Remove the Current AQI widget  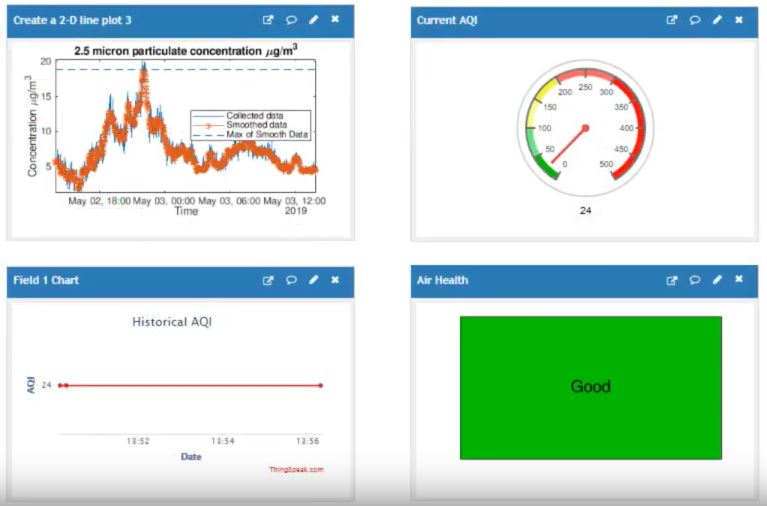[739, 19]
